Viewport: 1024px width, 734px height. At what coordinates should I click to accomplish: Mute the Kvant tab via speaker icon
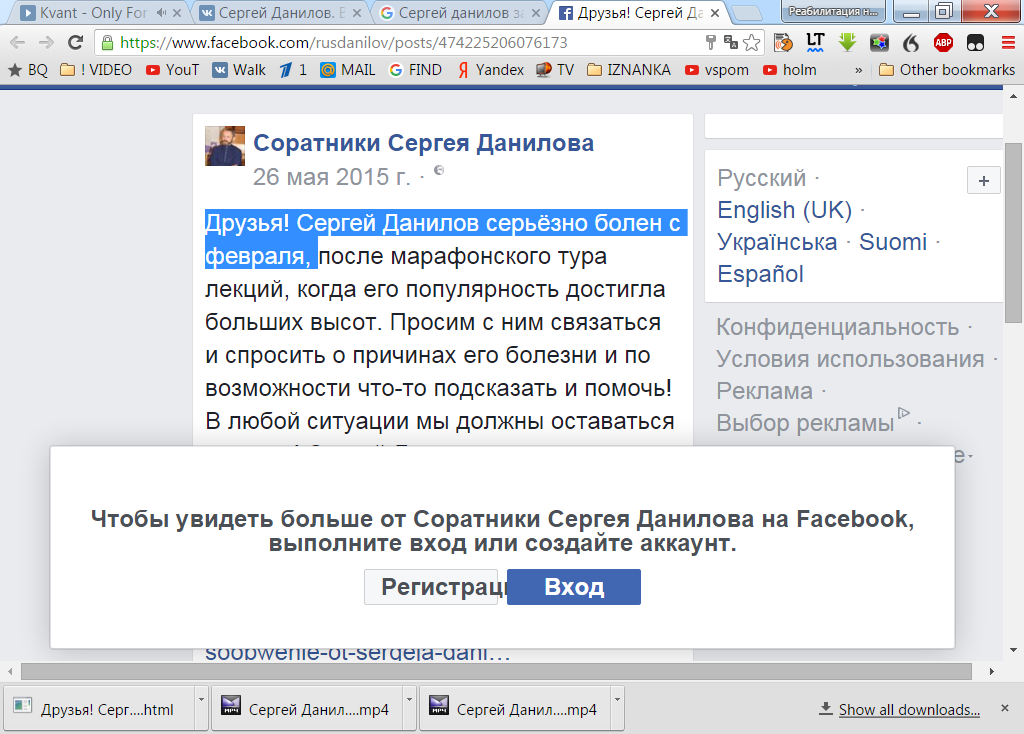pos(161,12)
